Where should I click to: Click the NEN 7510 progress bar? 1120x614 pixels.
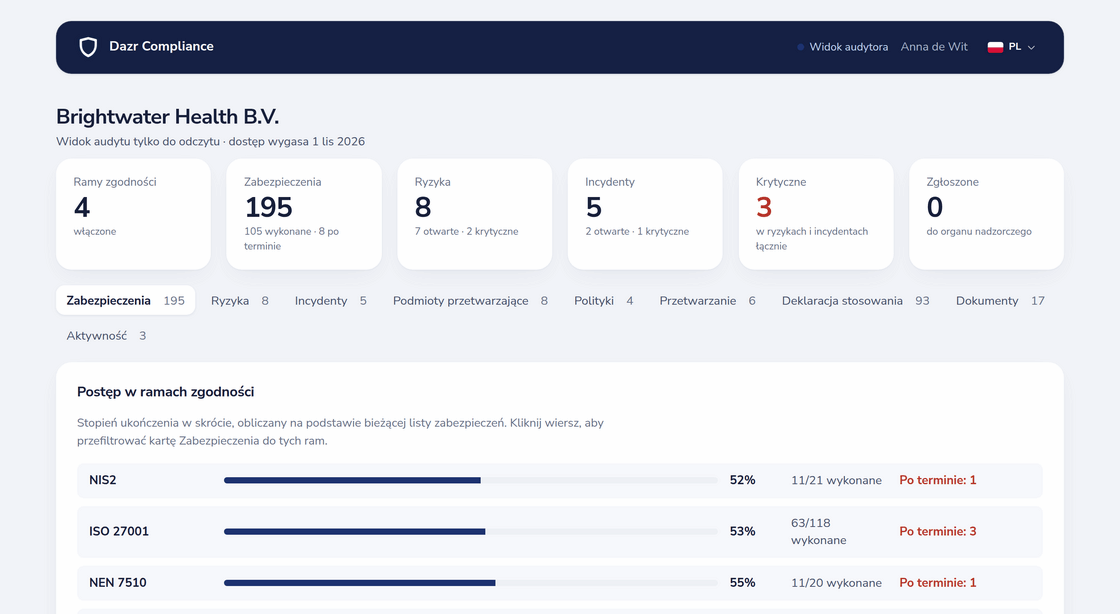point(471,583)
